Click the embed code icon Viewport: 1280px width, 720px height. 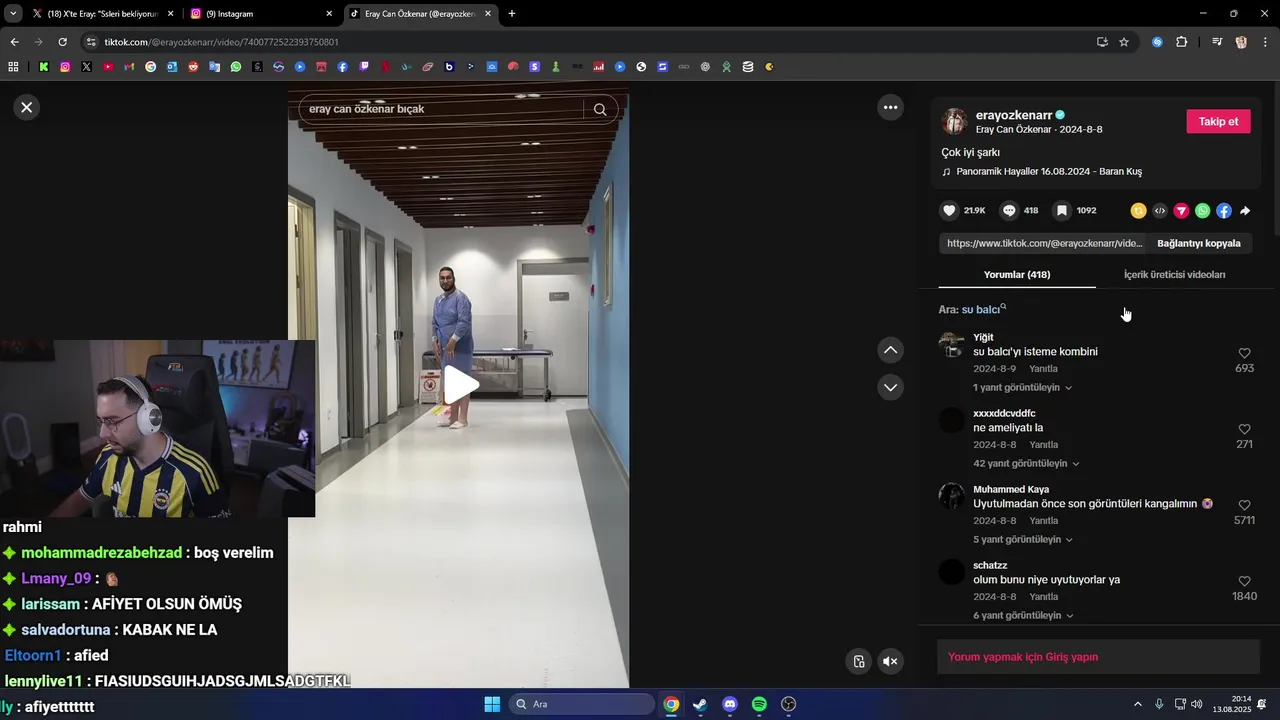pos(1160,211)
